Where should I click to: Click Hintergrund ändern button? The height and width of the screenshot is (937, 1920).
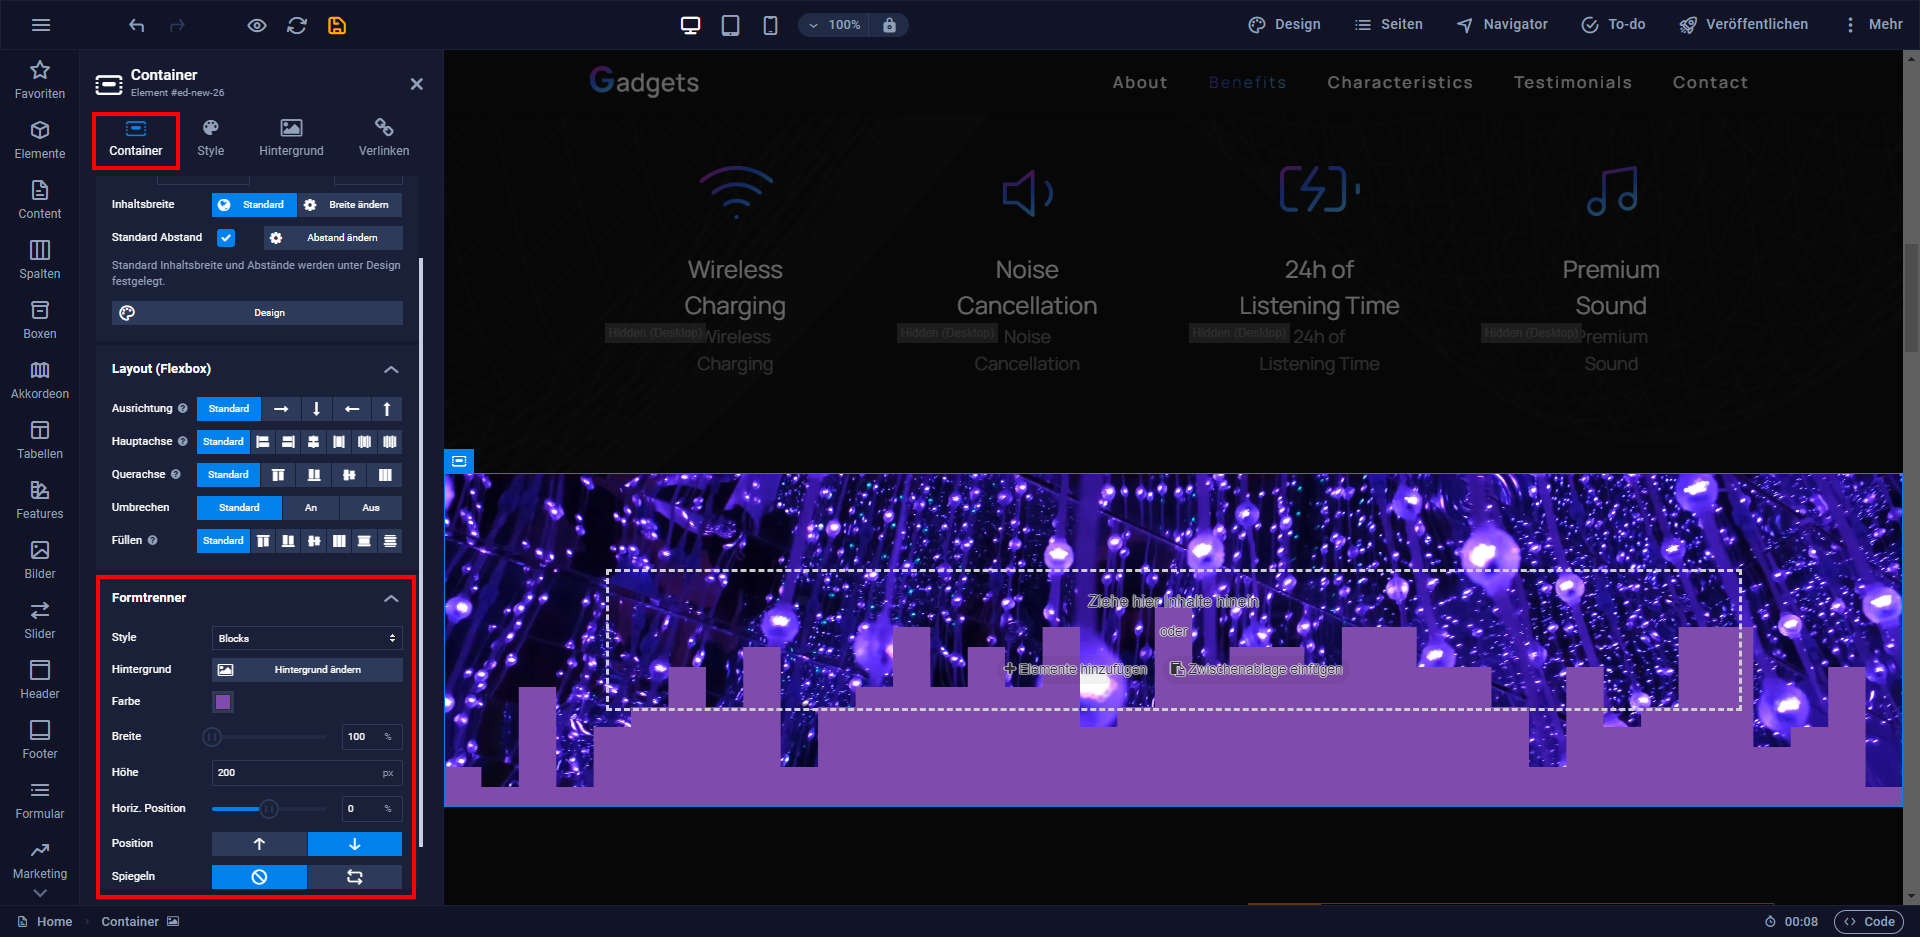[x=307, y=670]
